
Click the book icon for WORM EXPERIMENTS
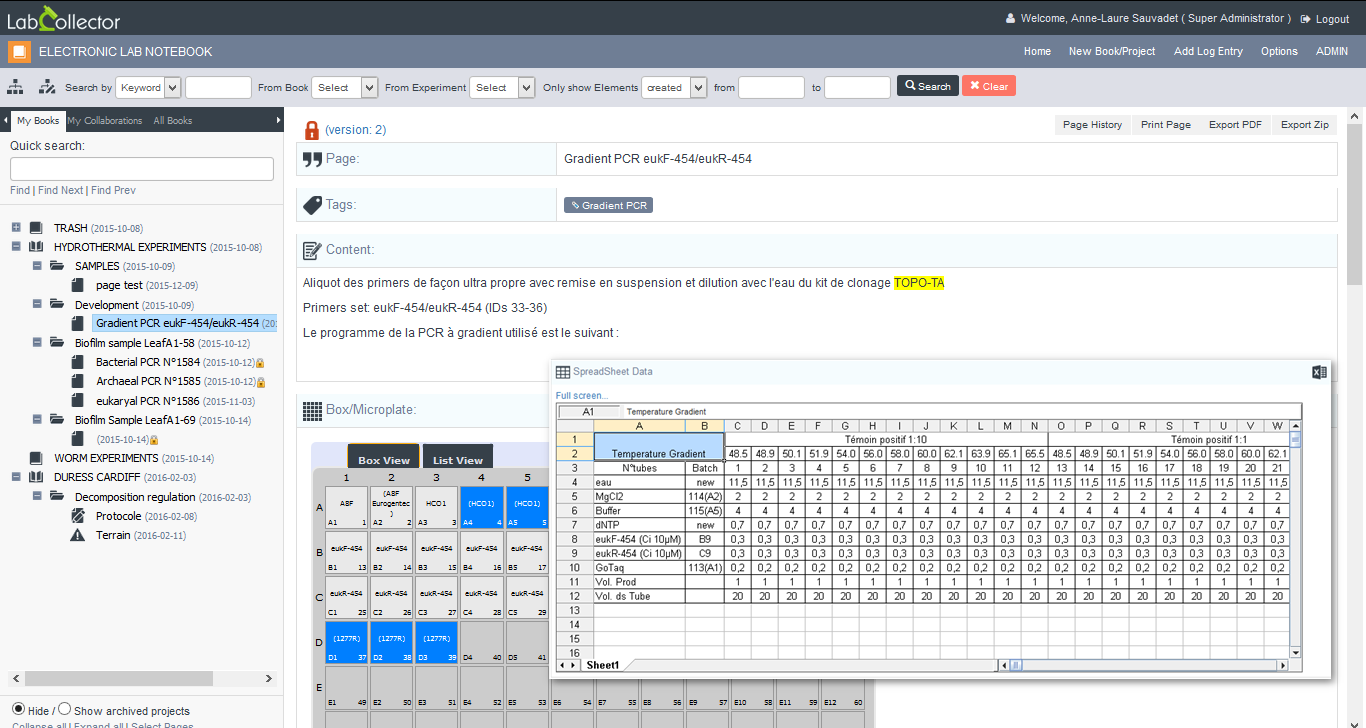click(x=36, y=458)
